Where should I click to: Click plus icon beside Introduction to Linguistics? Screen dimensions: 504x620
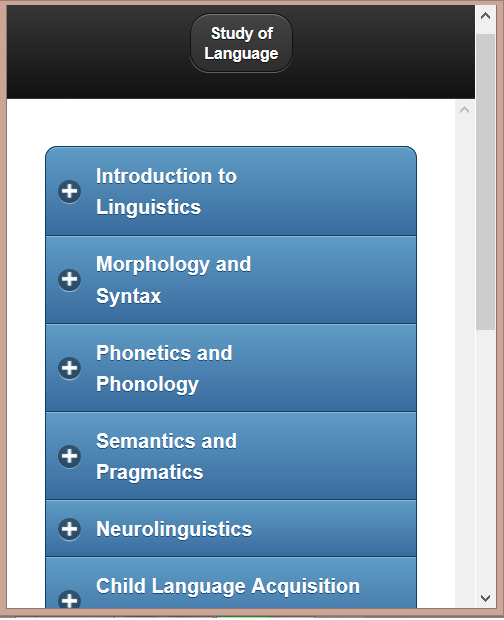tap(70, 191)
